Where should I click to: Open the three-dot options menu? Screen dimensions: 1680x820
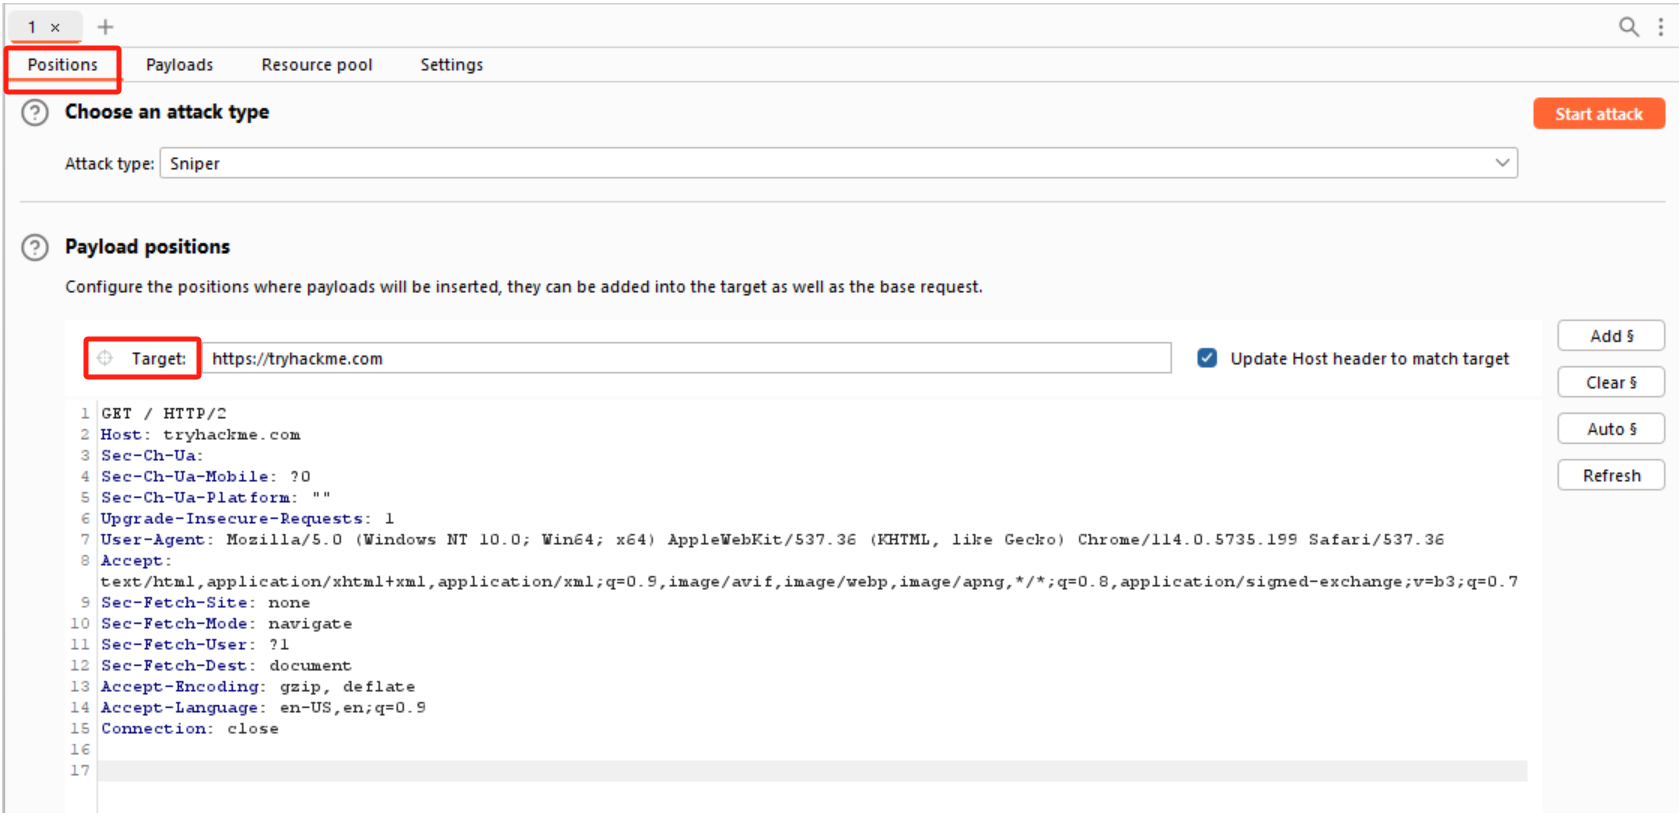1660,27
